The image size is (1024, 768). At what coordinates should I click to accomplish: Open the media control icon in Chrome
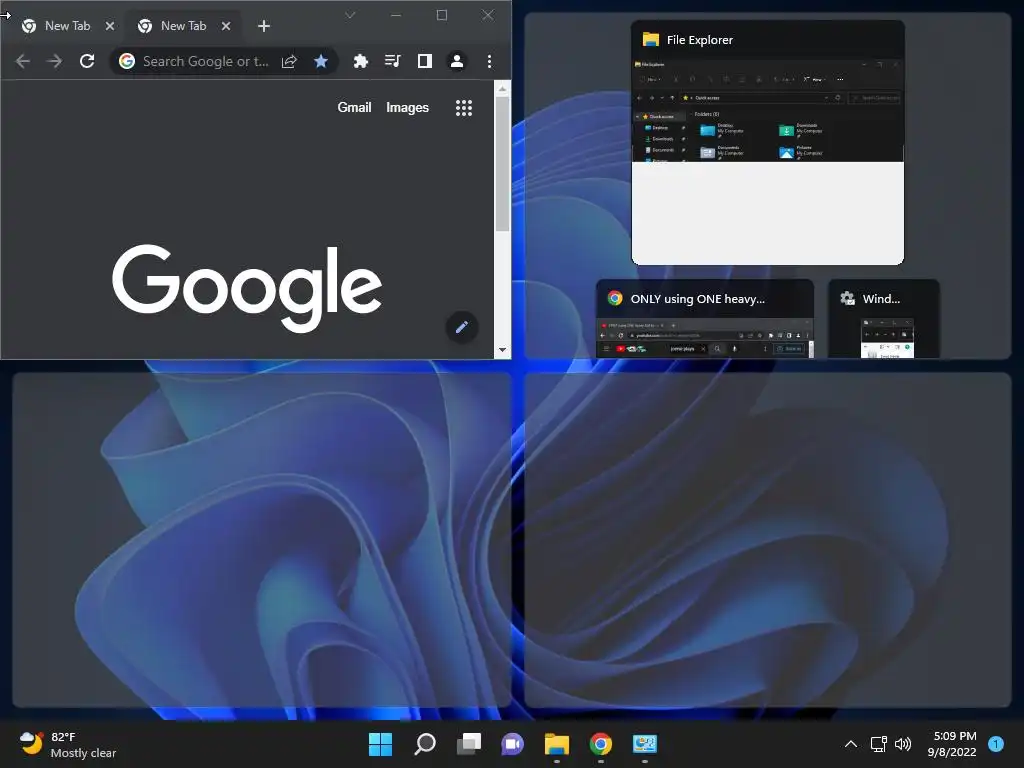click(392, 61)
